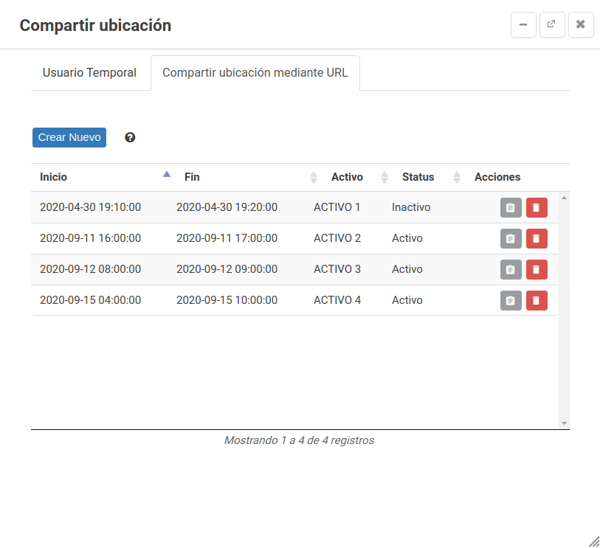
Task: Copy URL for the ACTIVO 2 row
Action: [x=510, y=238]
